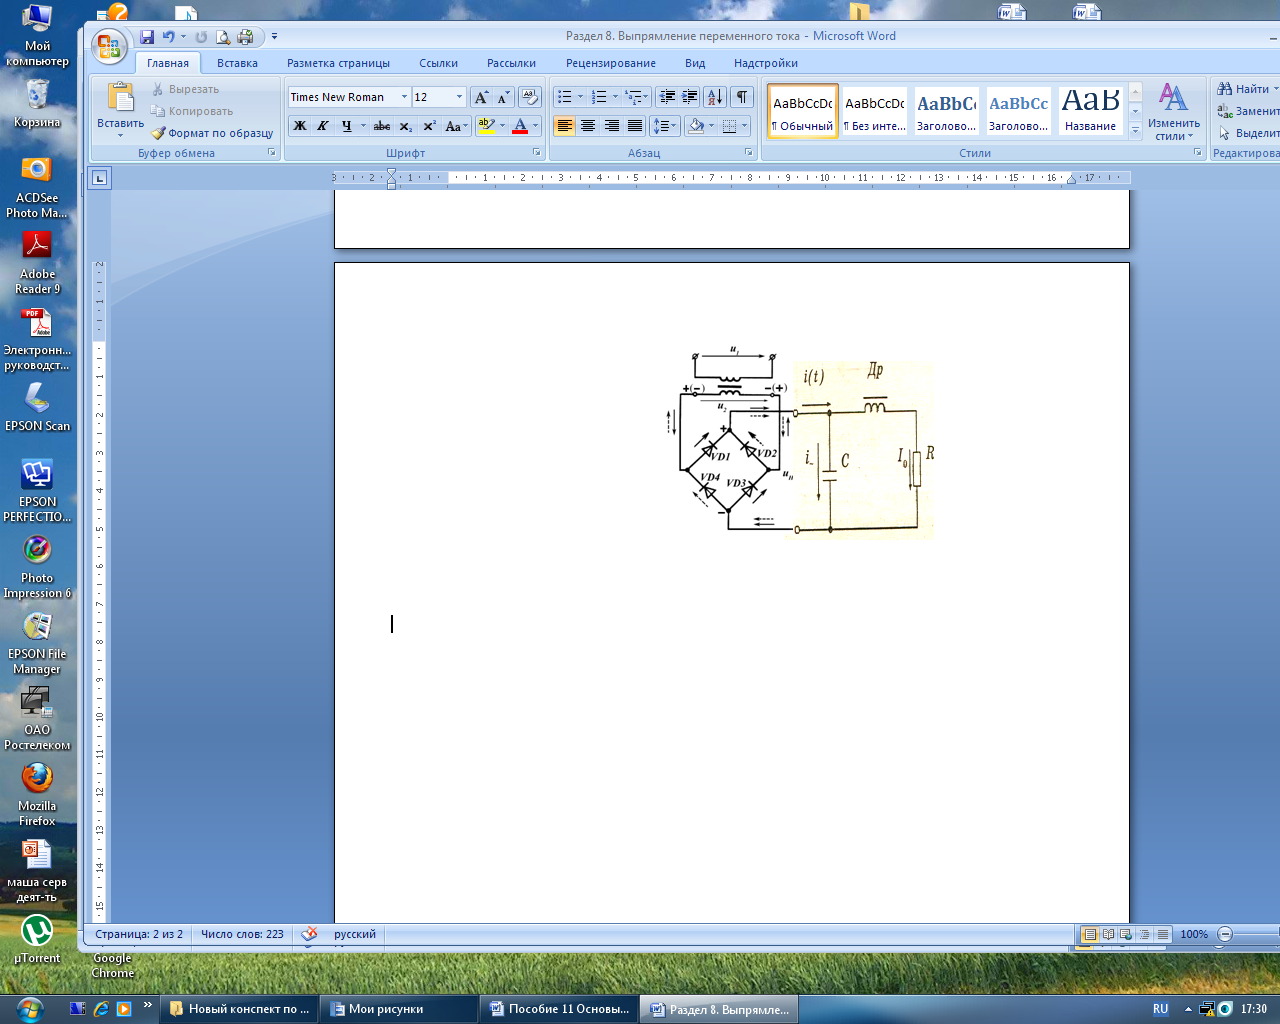Open the Рецензирование tab
Viewport: 1280px width, 1024px height.
pos(611,63)
